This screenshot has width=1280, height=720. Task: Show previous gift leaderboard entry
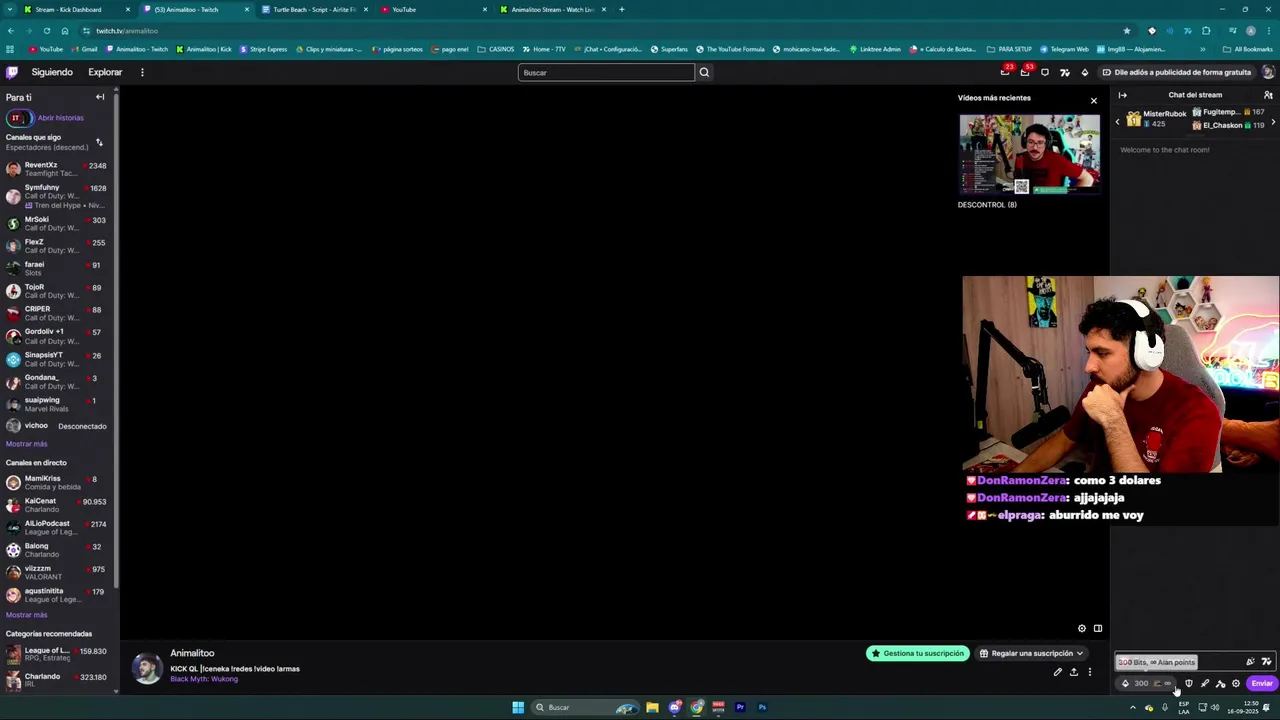coord(1118,121)
